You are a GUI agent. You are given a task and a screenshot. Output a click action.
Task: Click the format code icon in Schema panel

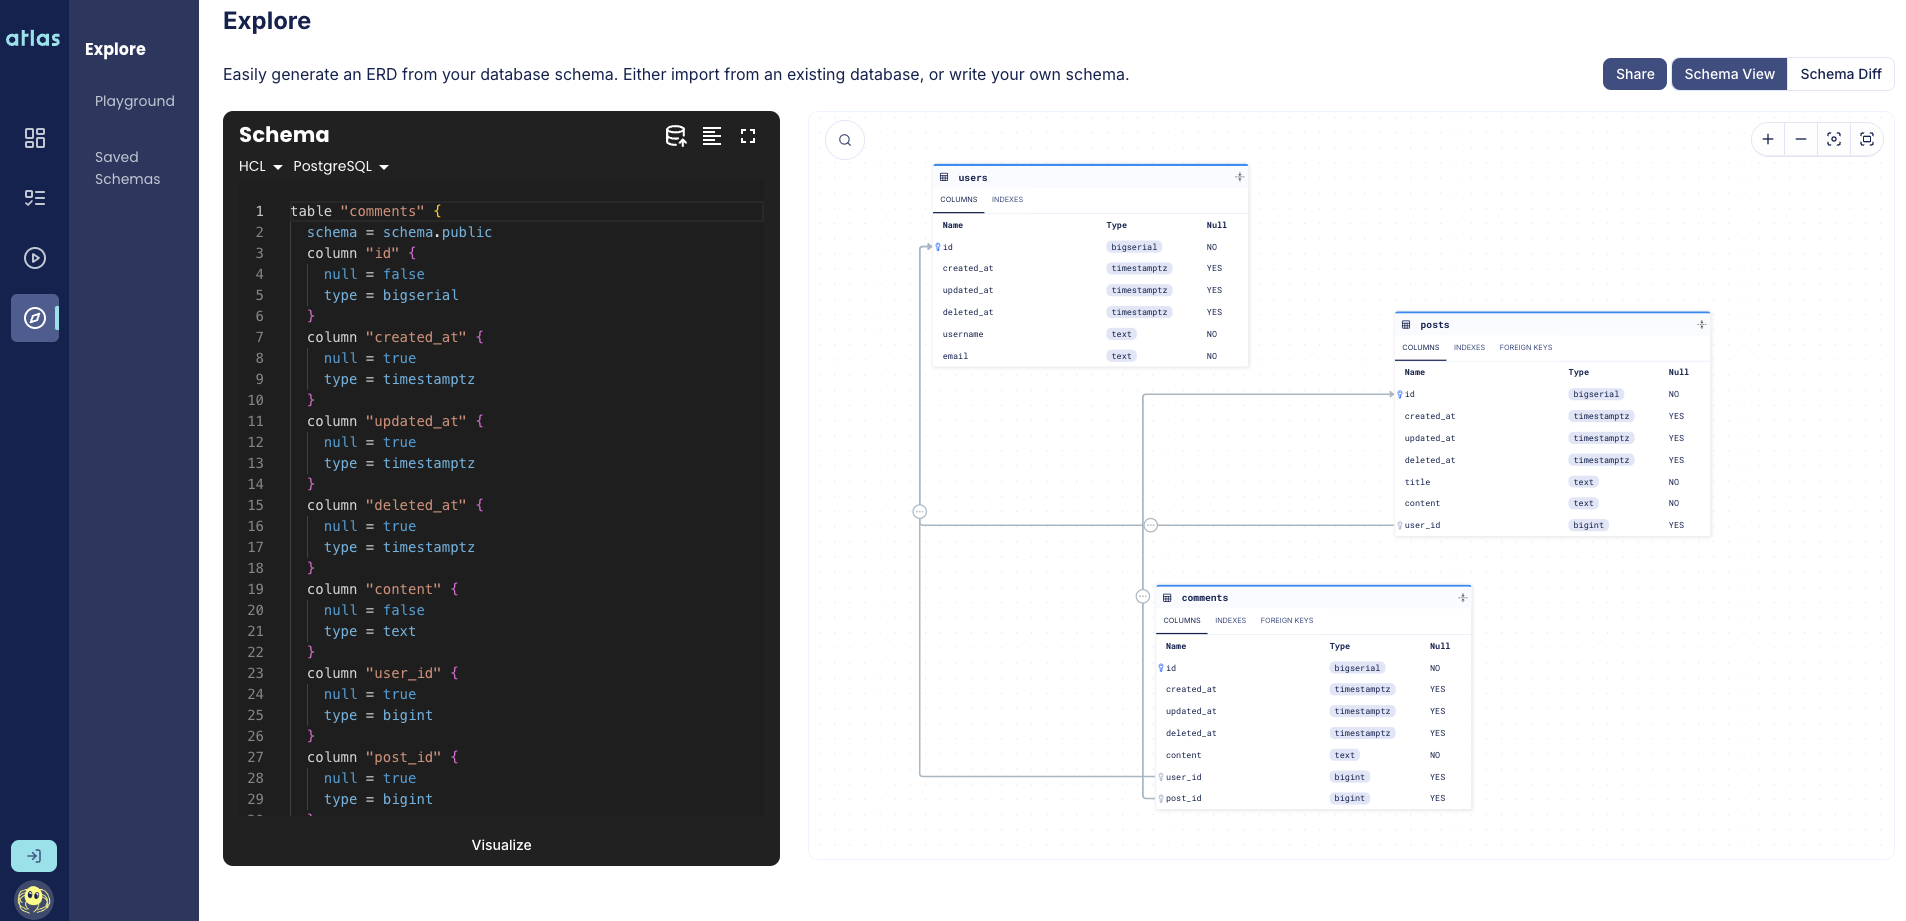(712, 136)
